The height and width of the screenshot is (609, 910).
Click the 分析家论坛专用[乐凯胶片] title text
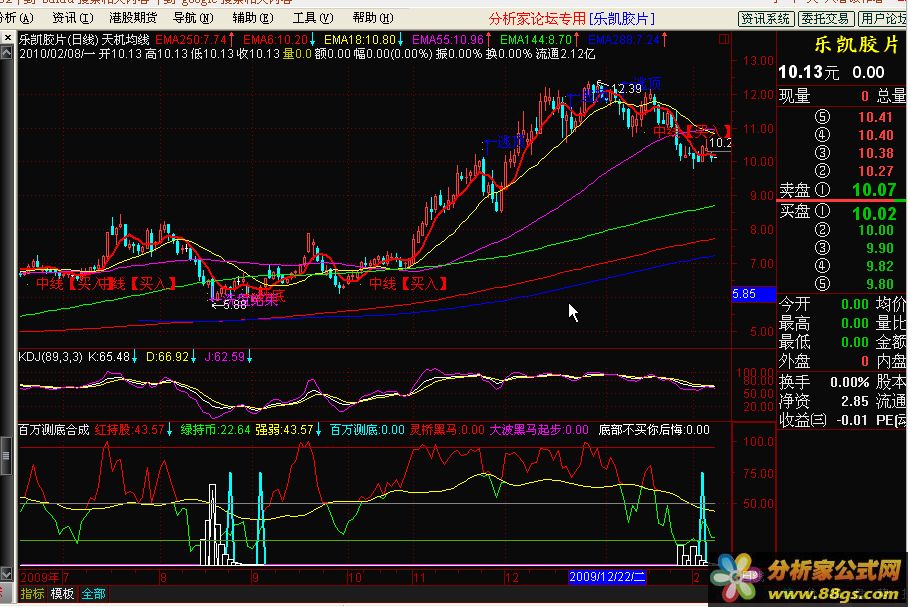[572, 19]
